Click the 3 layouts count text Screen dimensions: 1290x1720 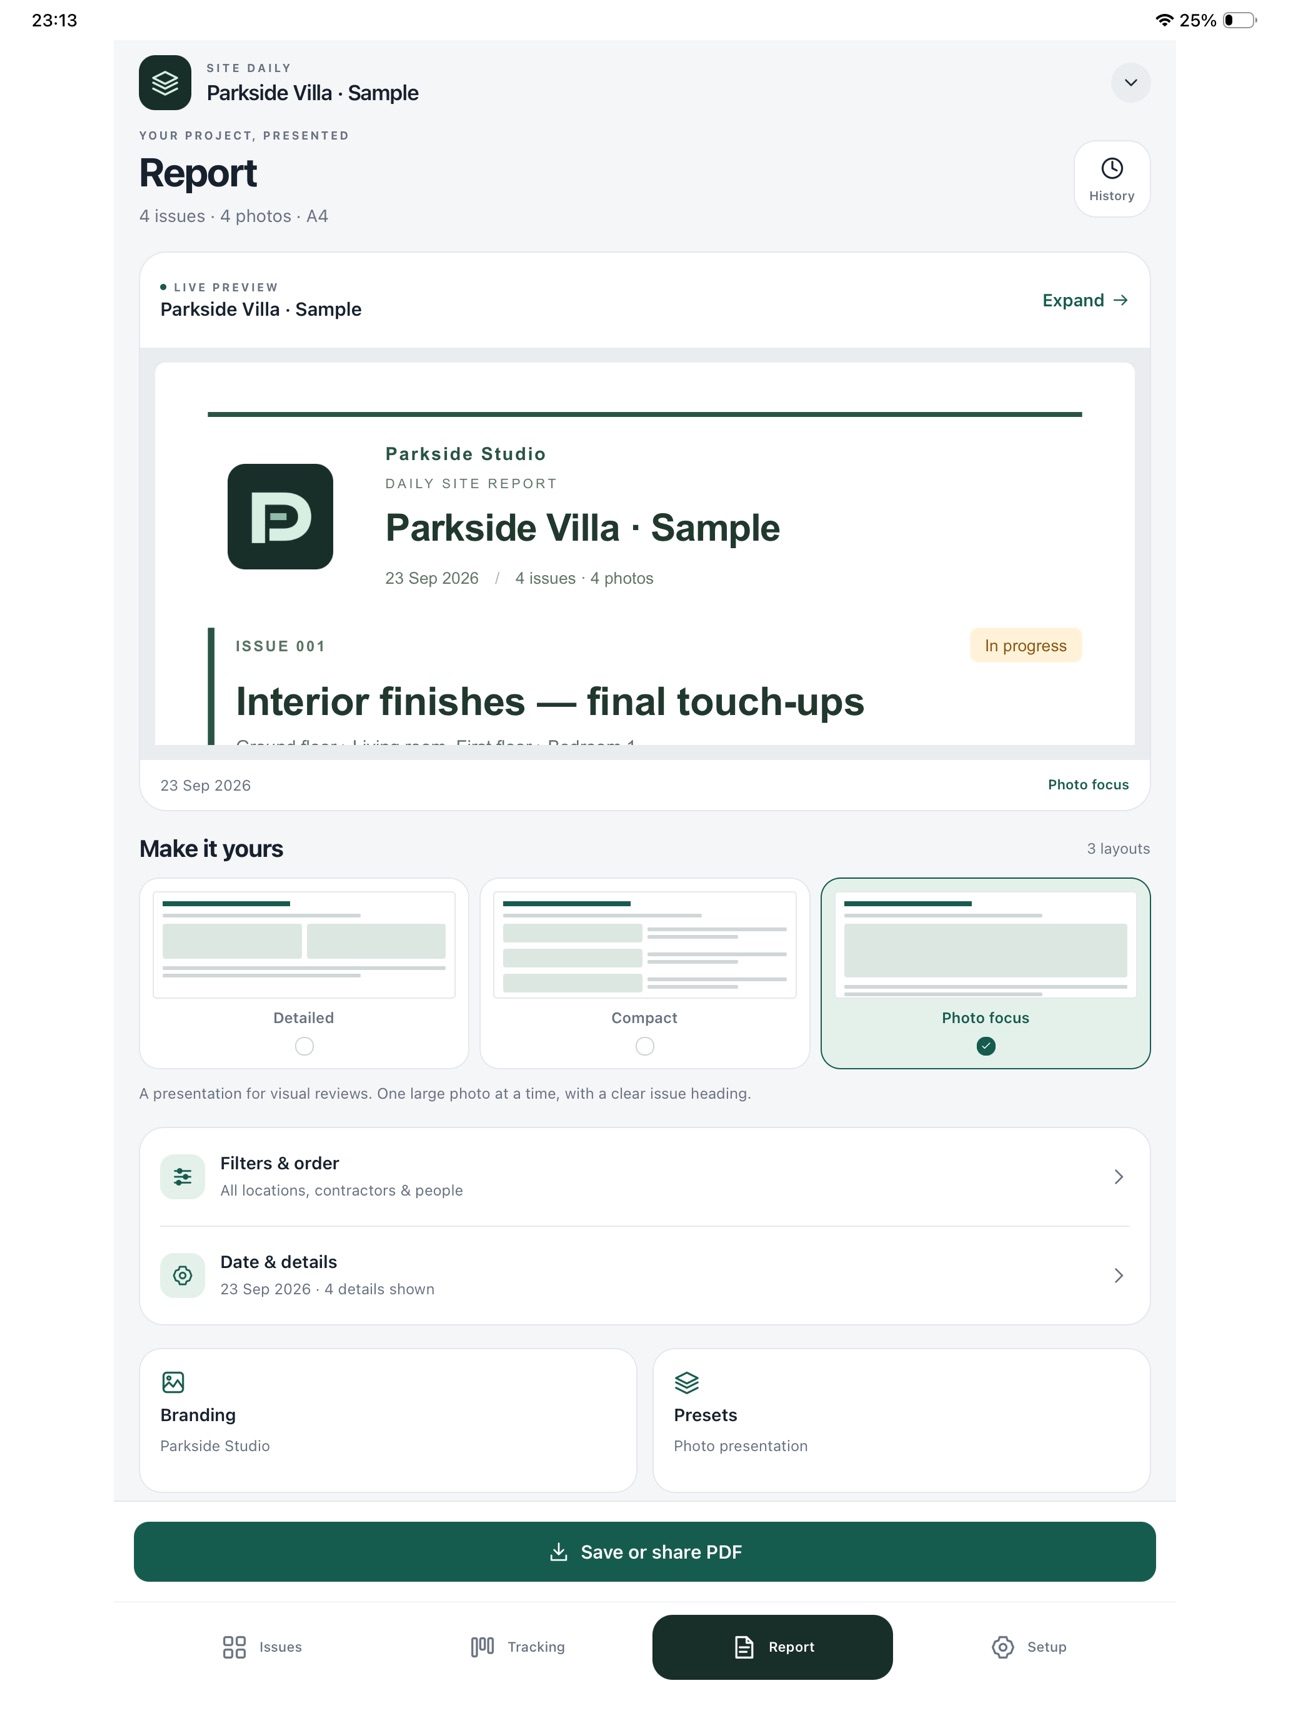1118,849
